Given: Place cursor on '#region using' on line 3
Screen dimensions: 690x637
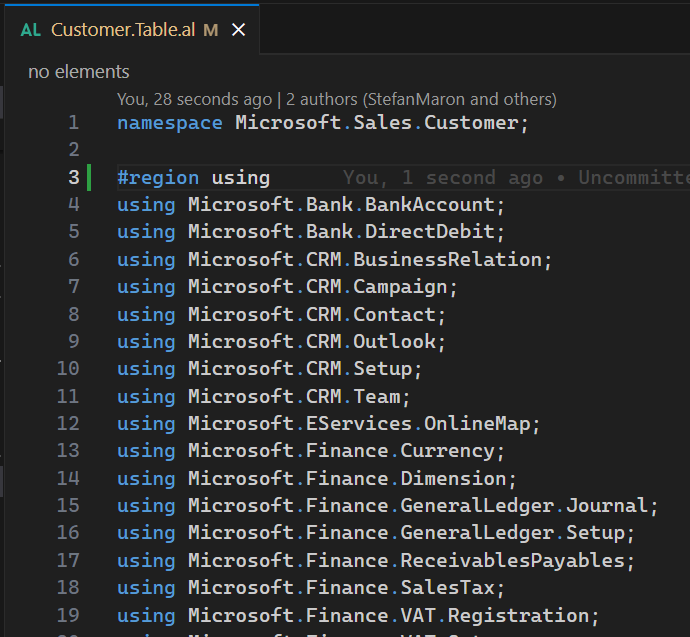Looking at the screenshot, I should tap(194, 178).
